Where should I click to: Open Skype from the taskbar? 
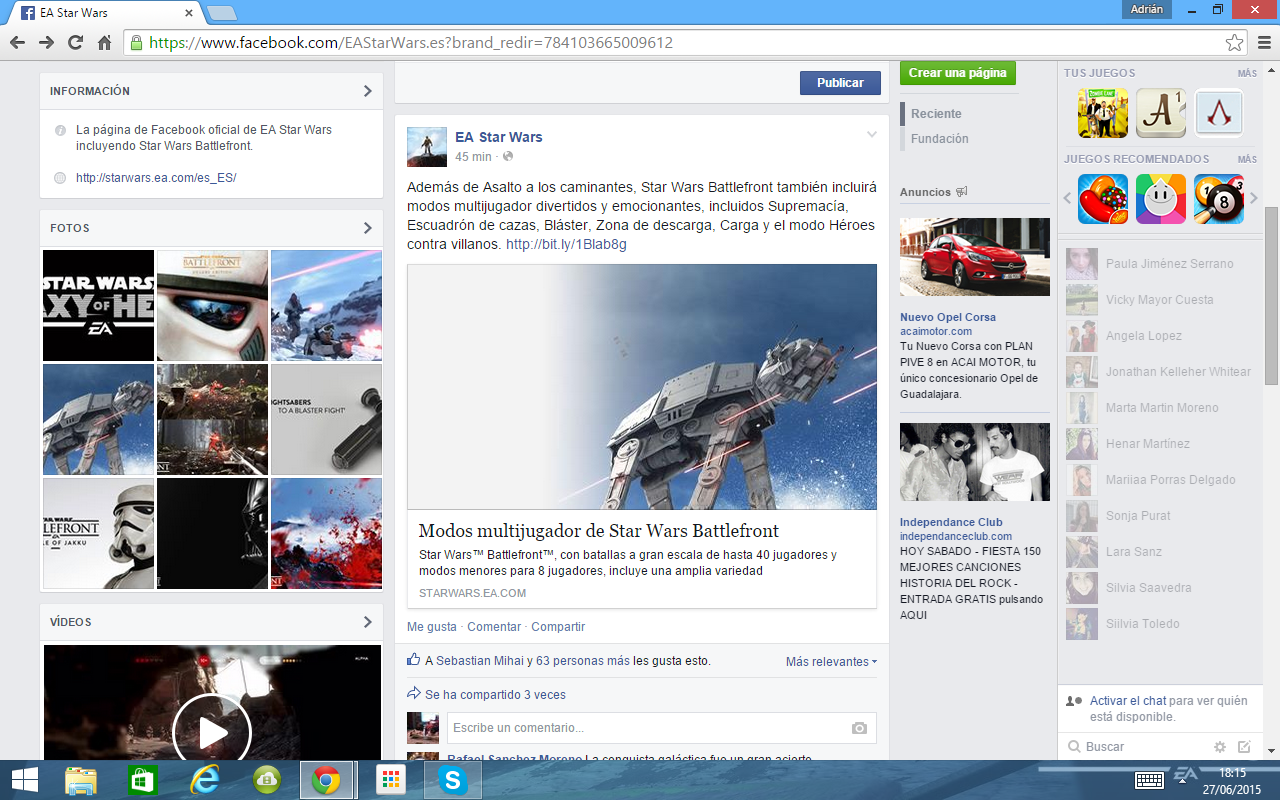tap(452, 780)
